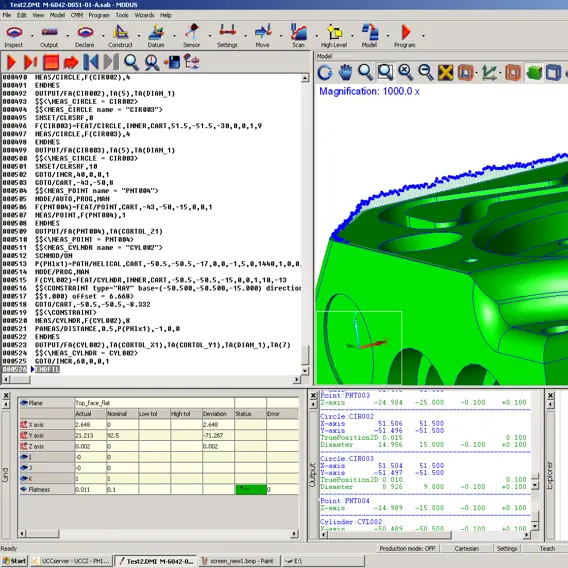The height and width of the screenshot is (568, 568).
Task: Select the zoom window tool
Action: point(385,72)
